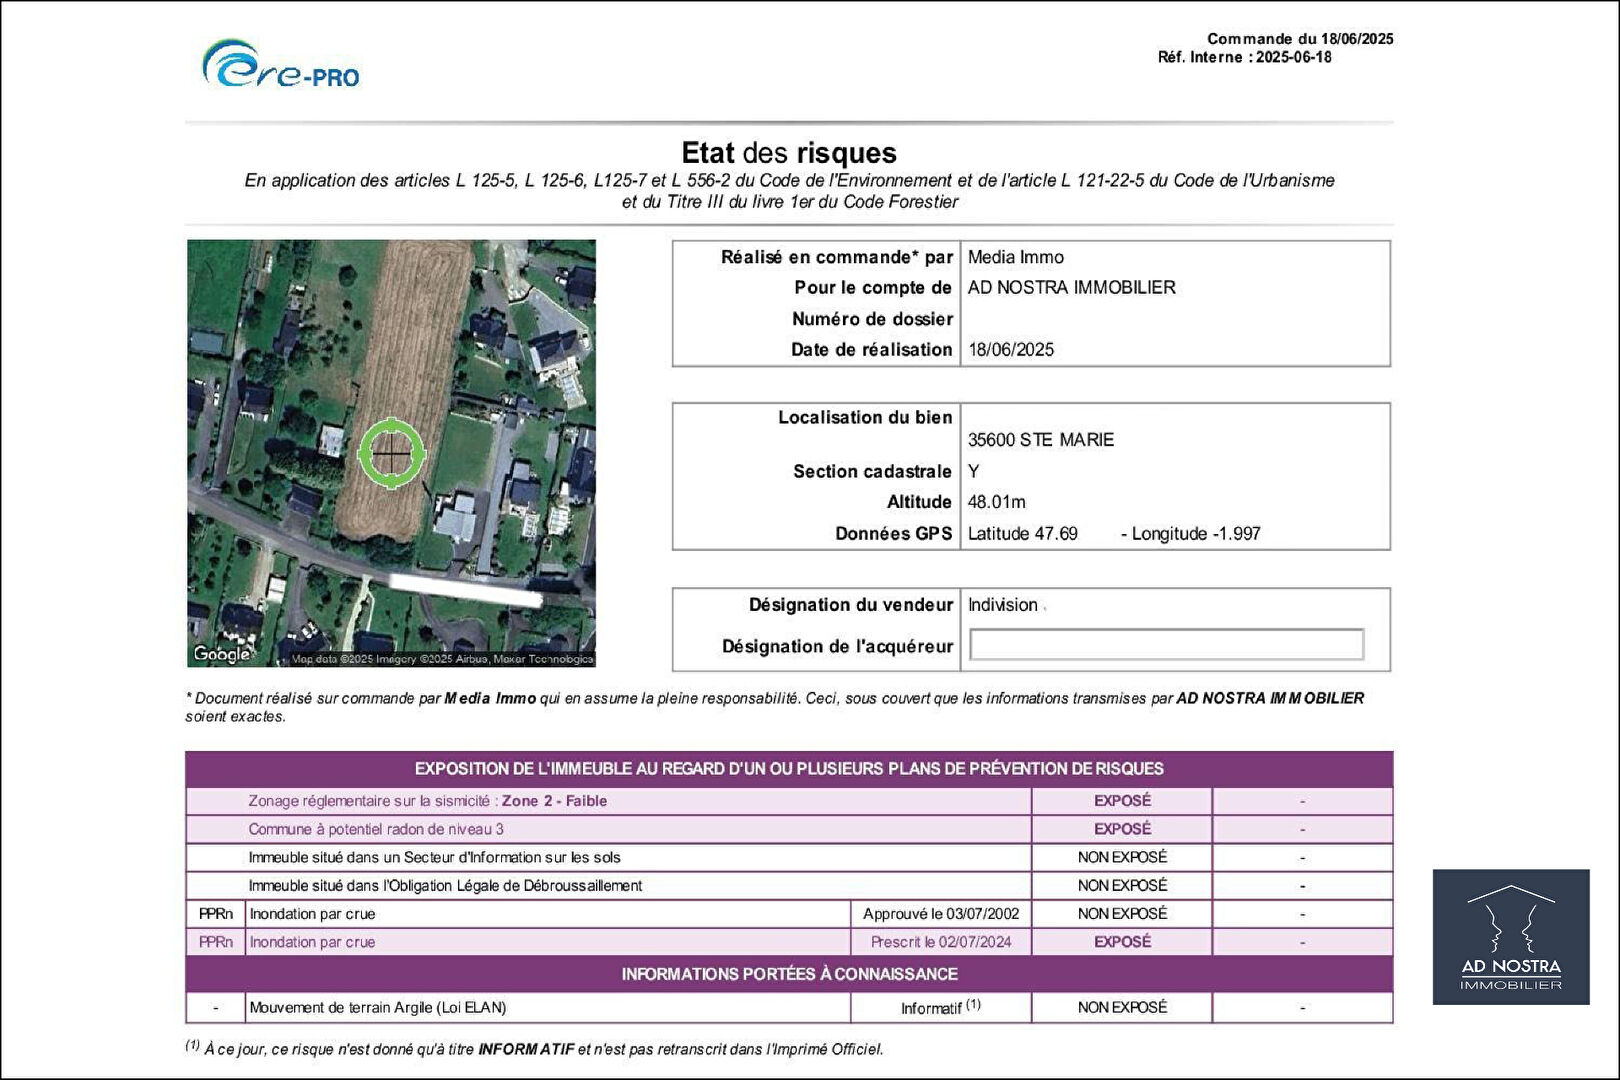This screenshot has height=1080, width=1620.
Task: Click EXPOSÉ status in the radon row
Action: click(x=1122, y=829)
